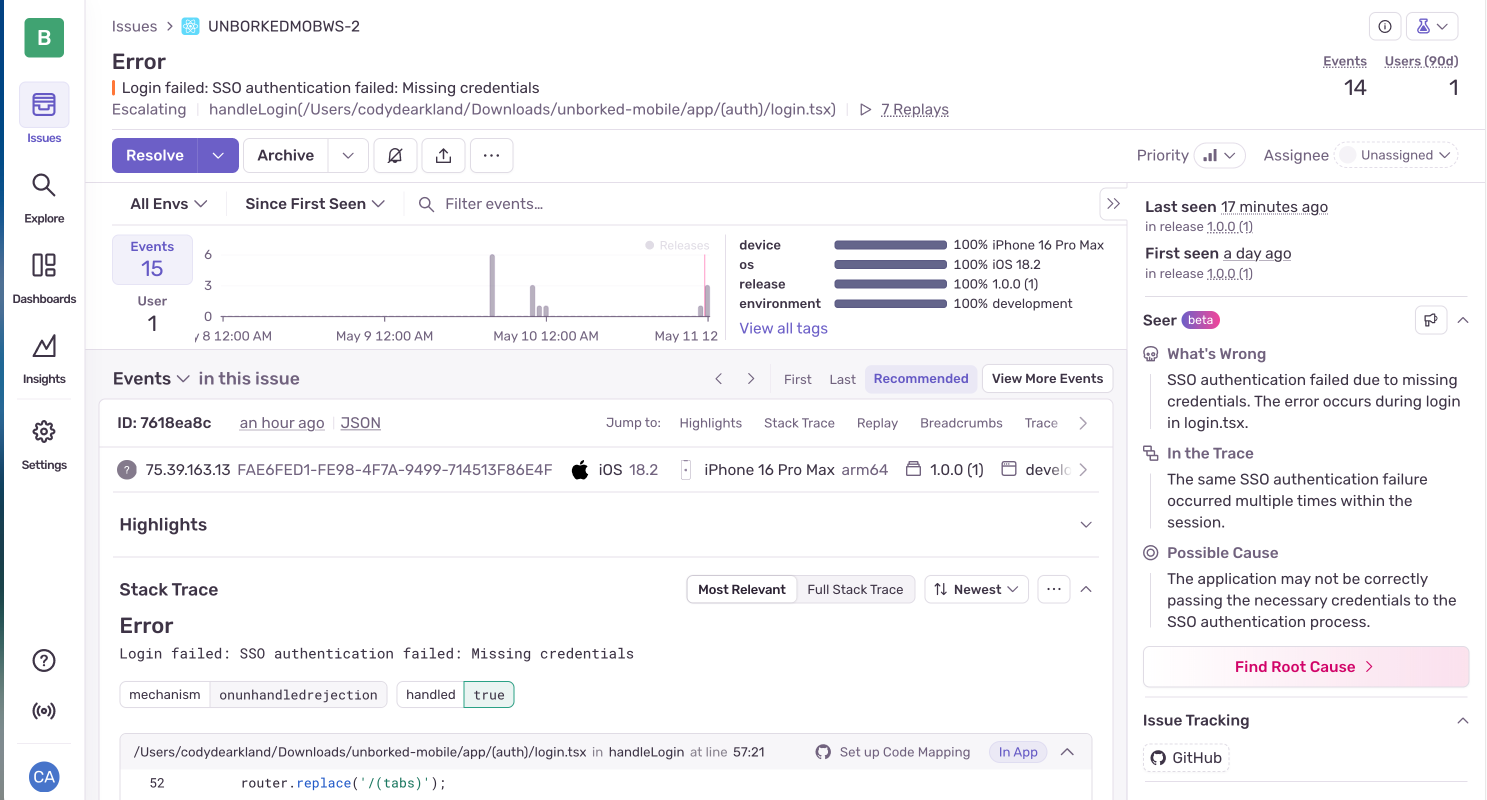Image resolution: width=1487 pixels, height=800 pixels.
Task: Collapse the Highlights section
Action: click(1086, 525)
